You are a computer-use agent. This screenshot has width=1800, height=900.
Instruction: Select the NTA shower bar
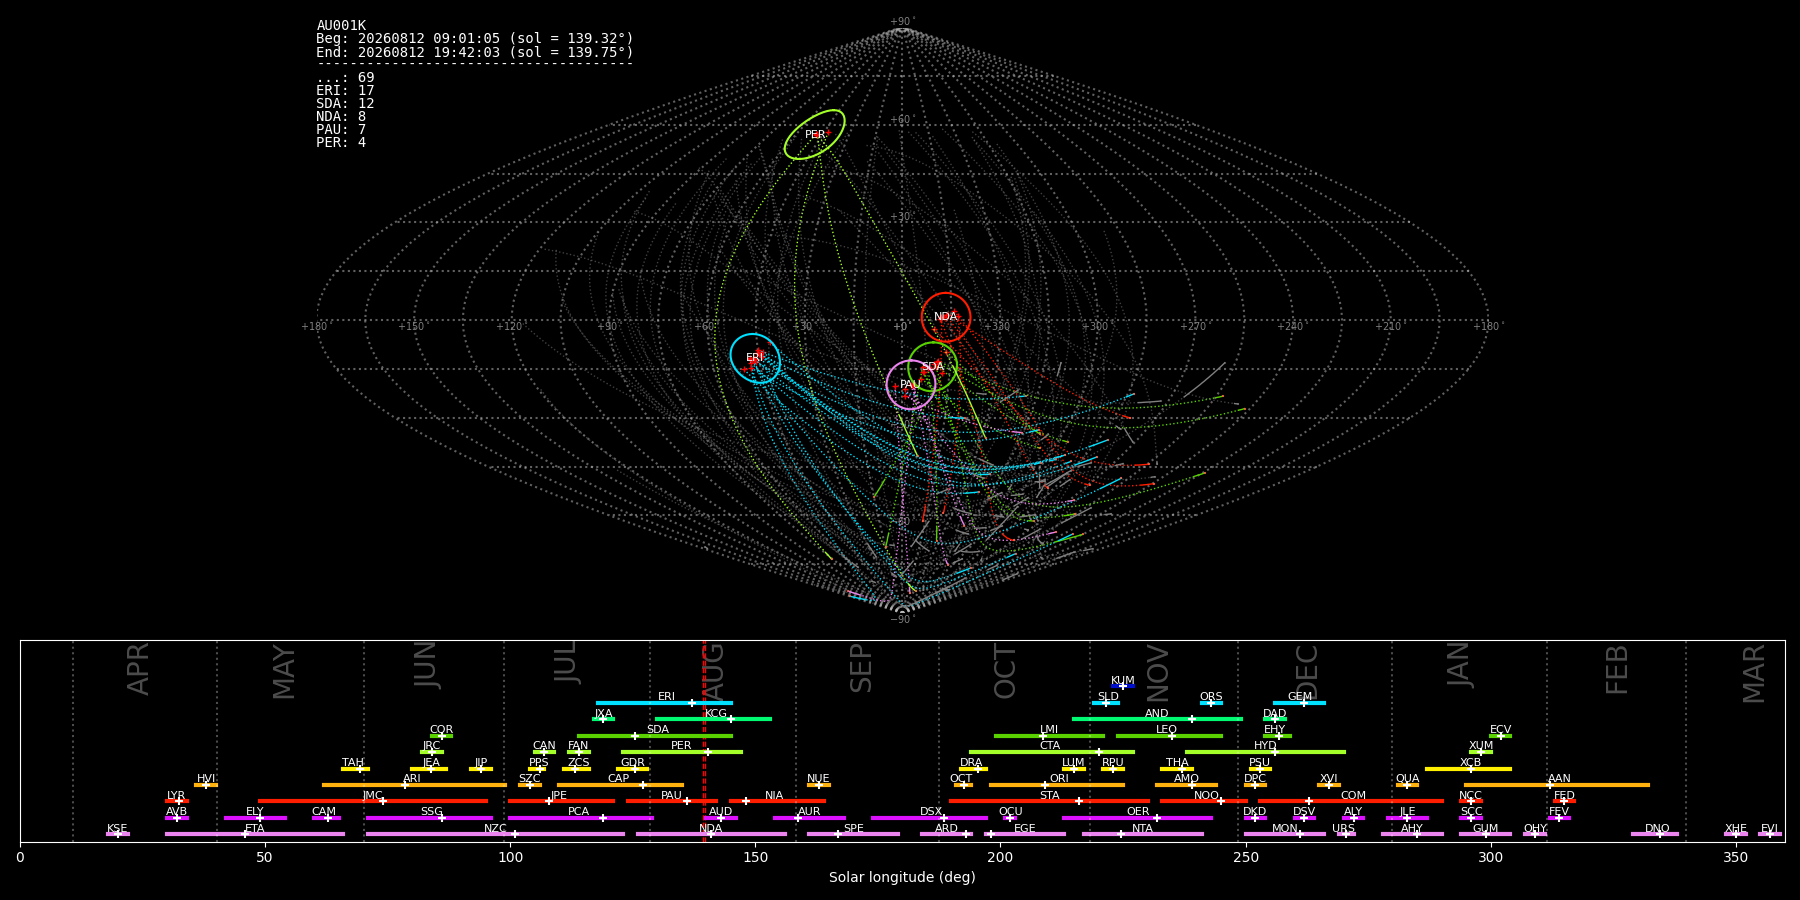click(1142, 834)
